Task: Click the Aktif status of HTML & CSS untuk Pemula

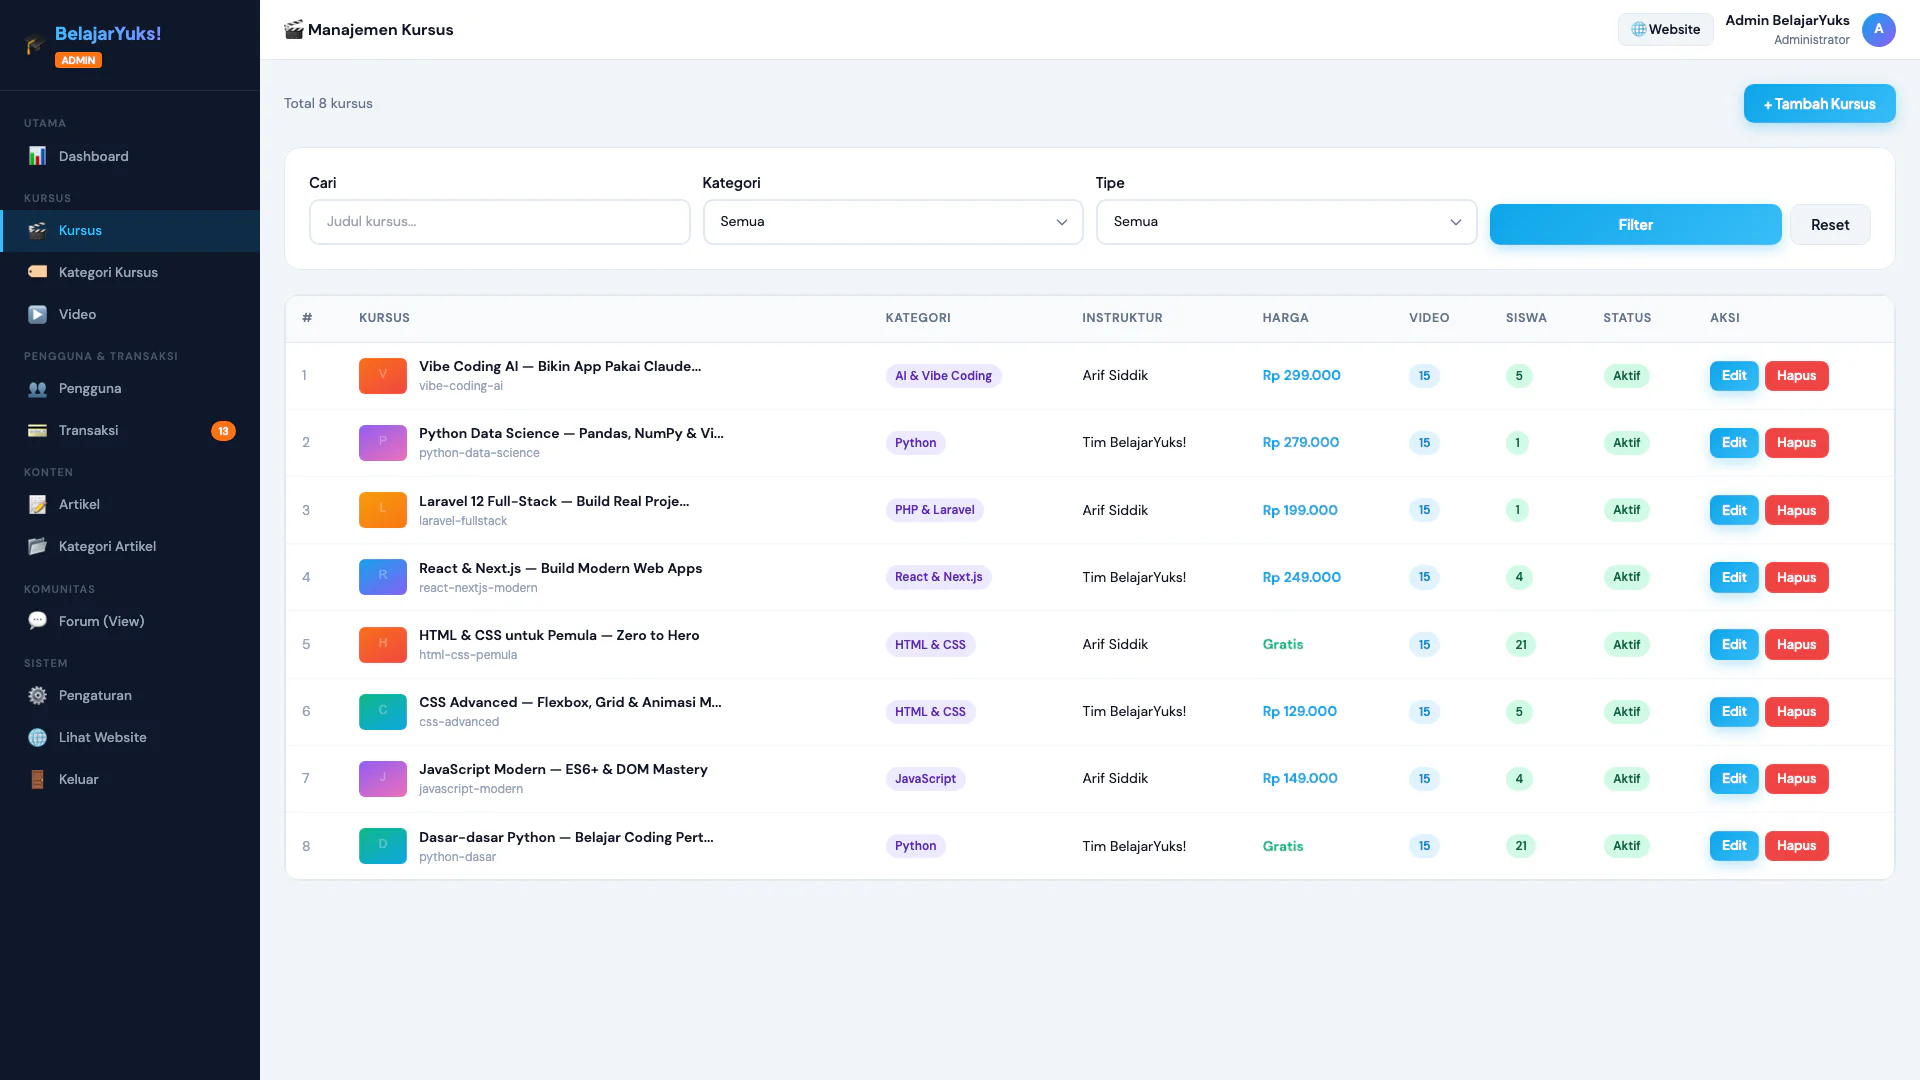Action: (1626, 645)
